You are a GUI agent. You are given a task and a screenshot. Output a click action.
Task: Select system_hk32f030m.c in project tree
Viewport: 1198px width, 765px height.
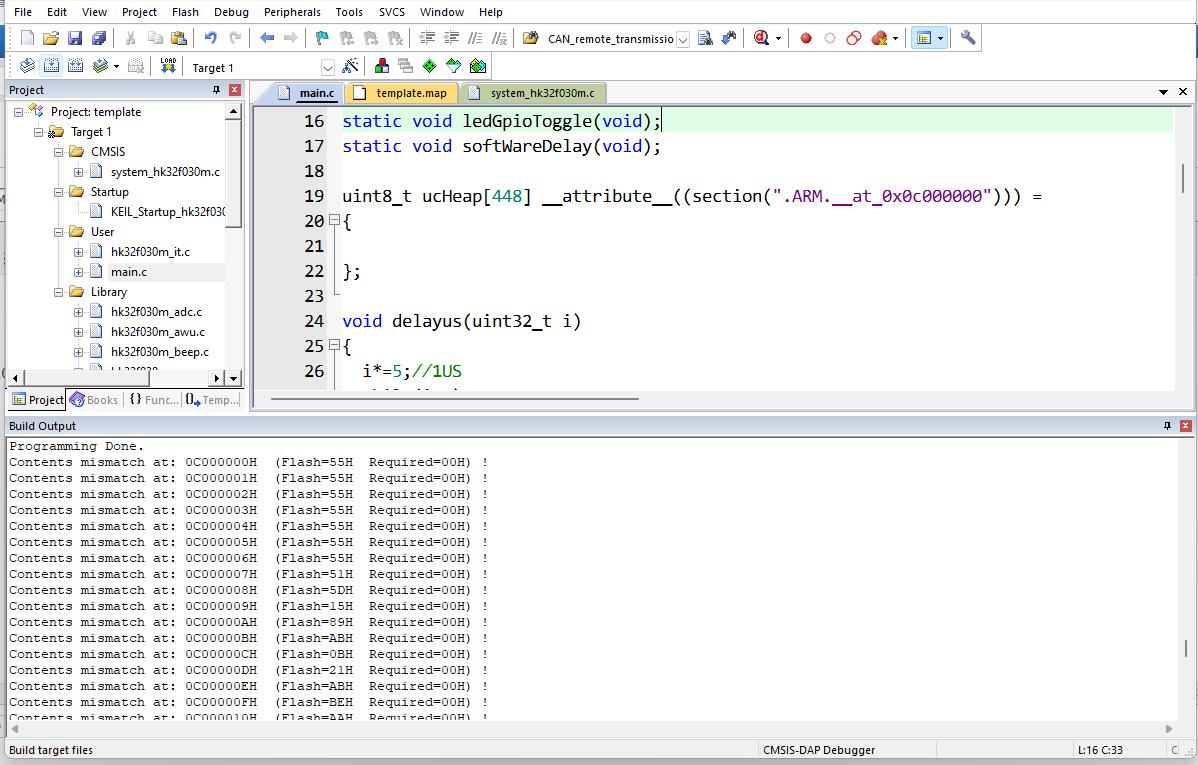[164, 172]
